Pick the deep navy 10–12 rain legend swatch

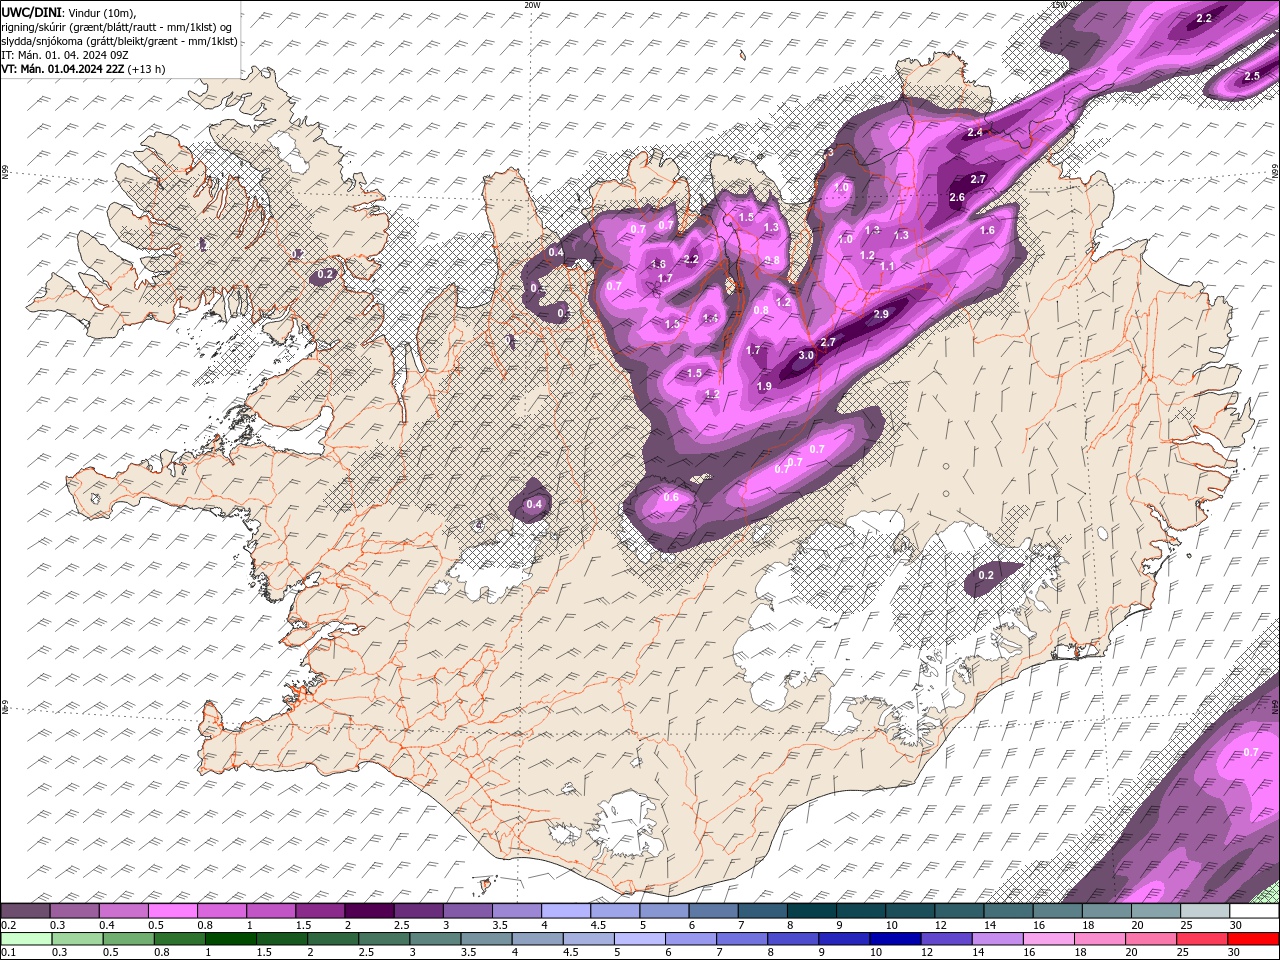coord(895,939)
